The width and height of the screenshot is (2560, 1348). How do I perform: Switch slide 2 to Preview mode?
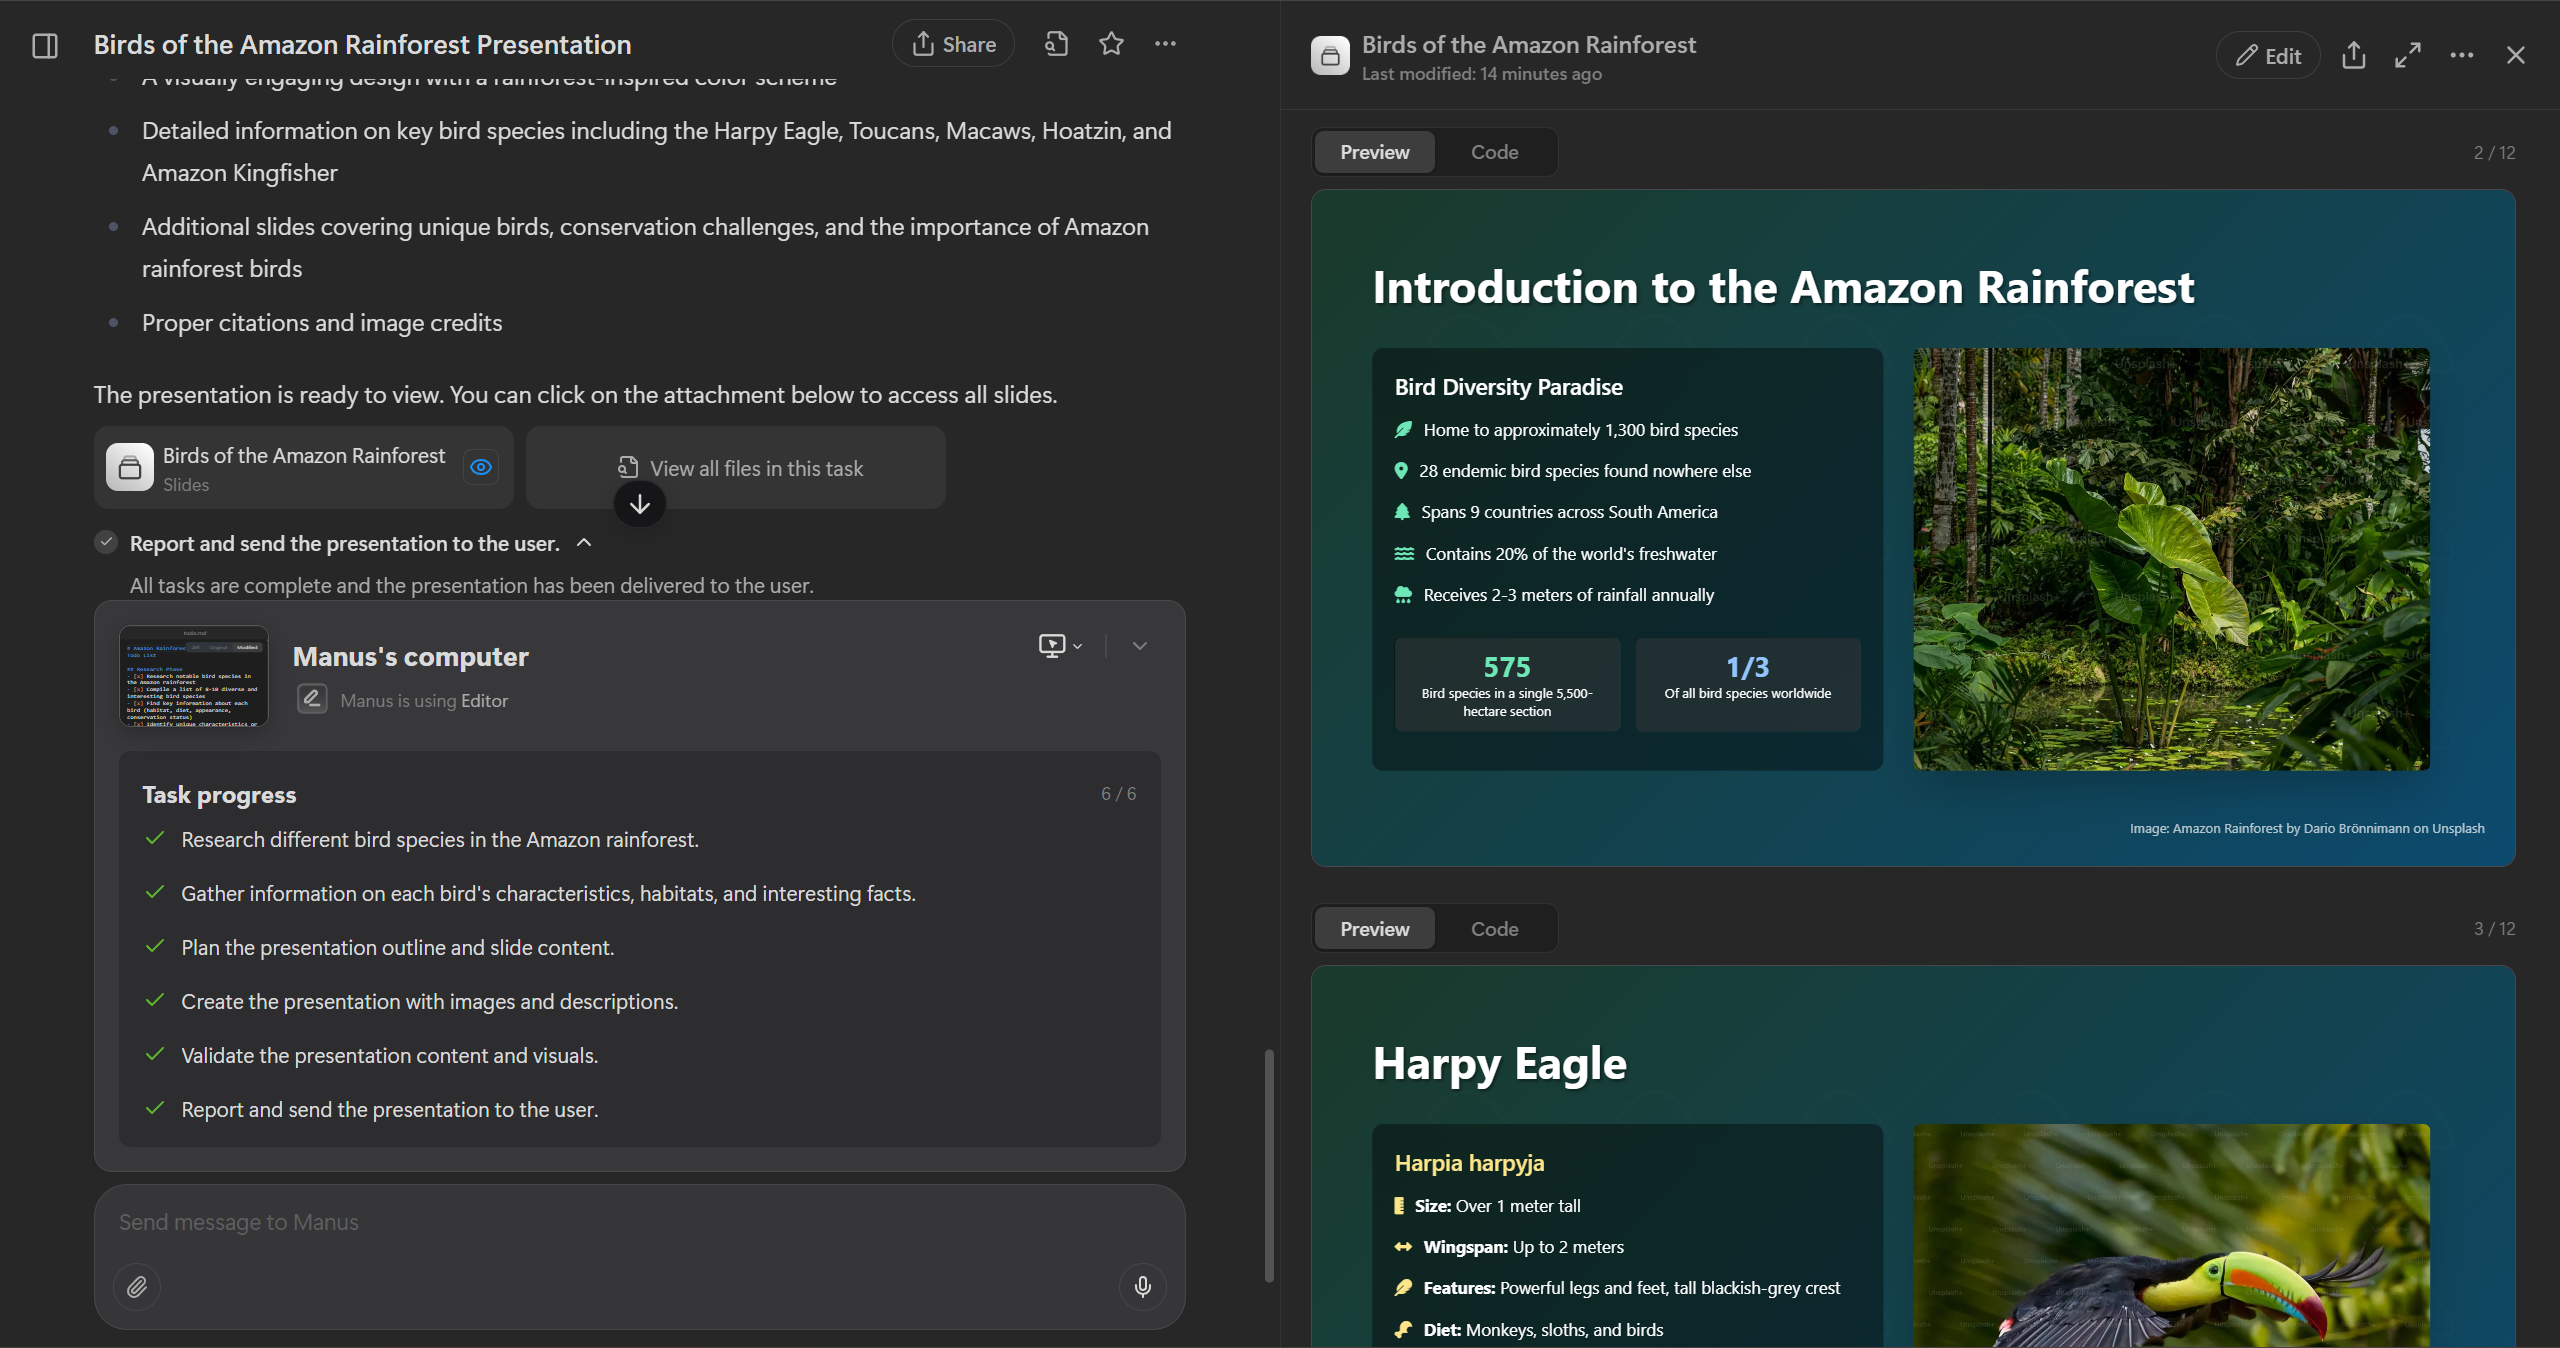pyautogui.click(x=1374, y=152)
